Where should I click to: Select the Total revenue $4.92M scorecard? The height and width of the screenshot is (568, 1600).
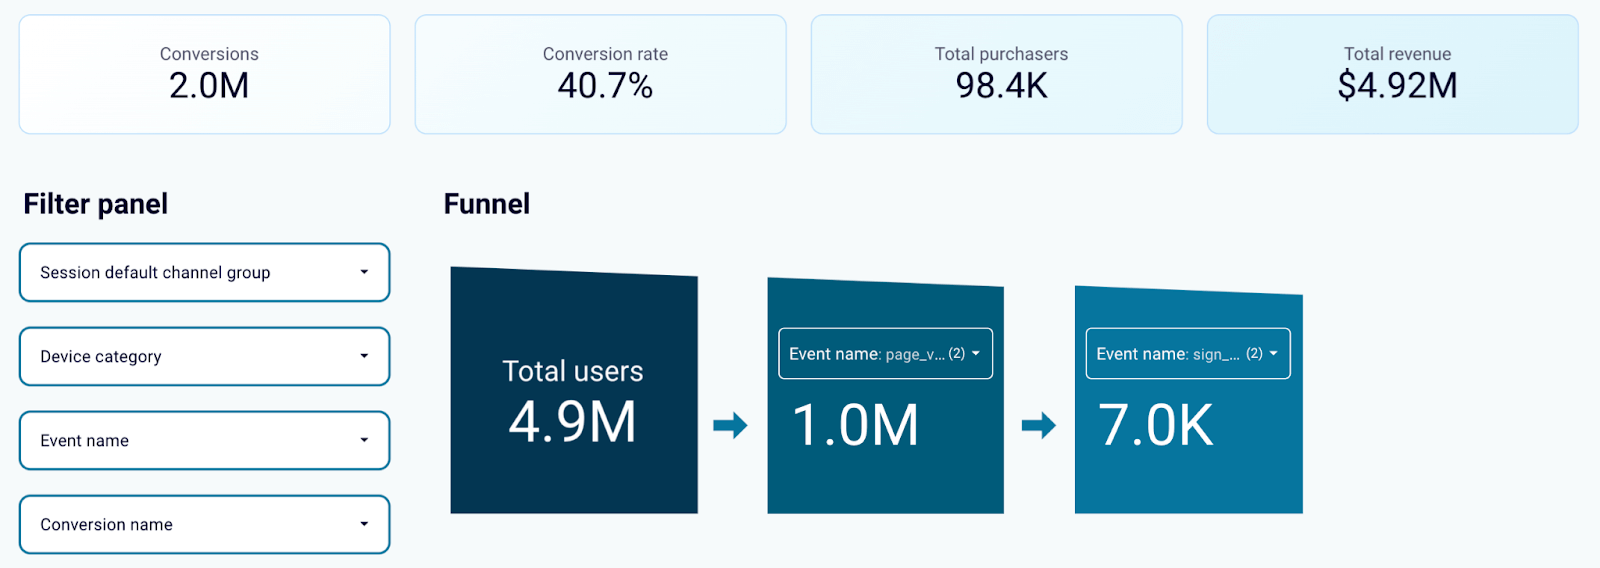[1392, 74]
